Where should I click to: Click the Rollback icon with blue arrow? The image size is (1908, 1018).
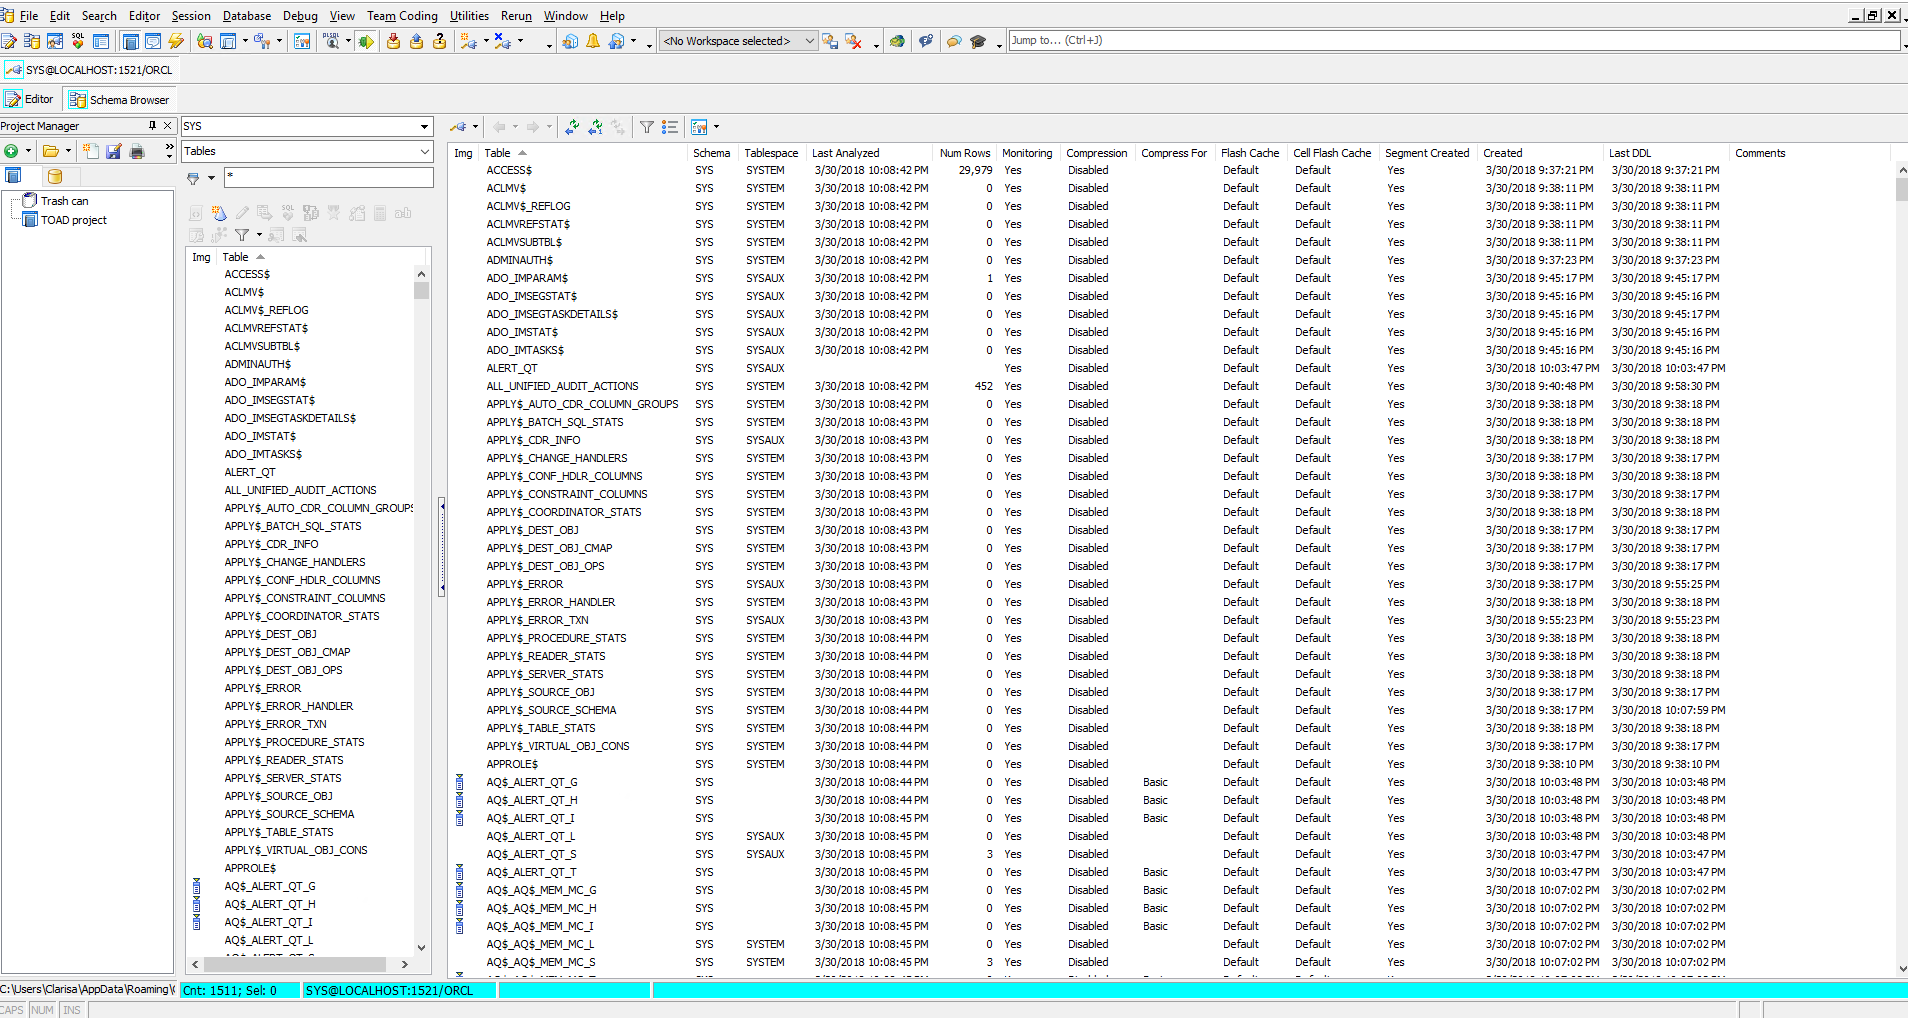(x=416, y=41)
